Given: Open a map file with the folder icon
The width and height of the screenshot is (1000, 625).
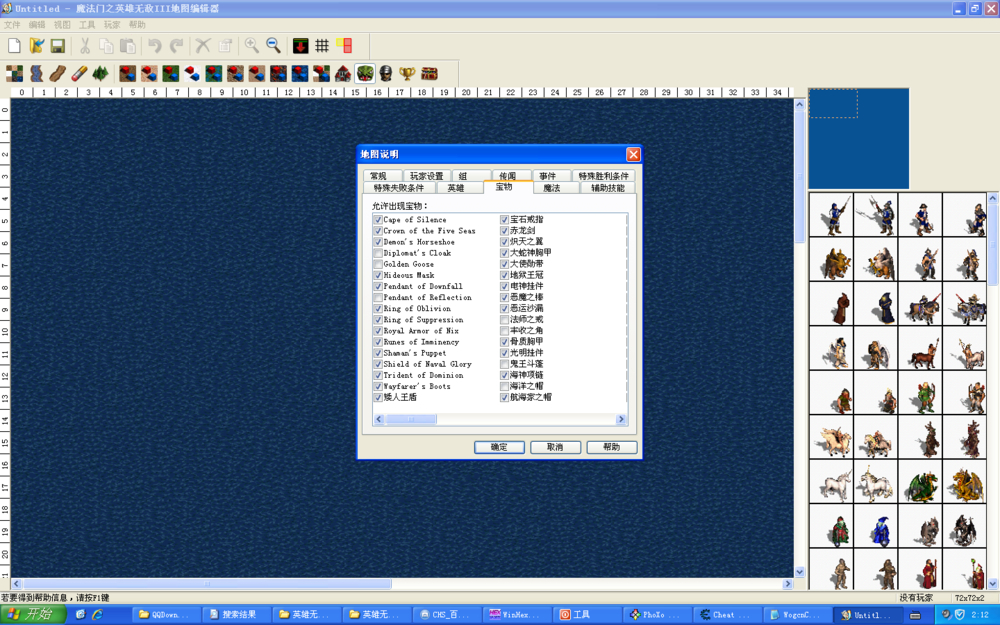Looking at the screenshot, I should 36,45.
